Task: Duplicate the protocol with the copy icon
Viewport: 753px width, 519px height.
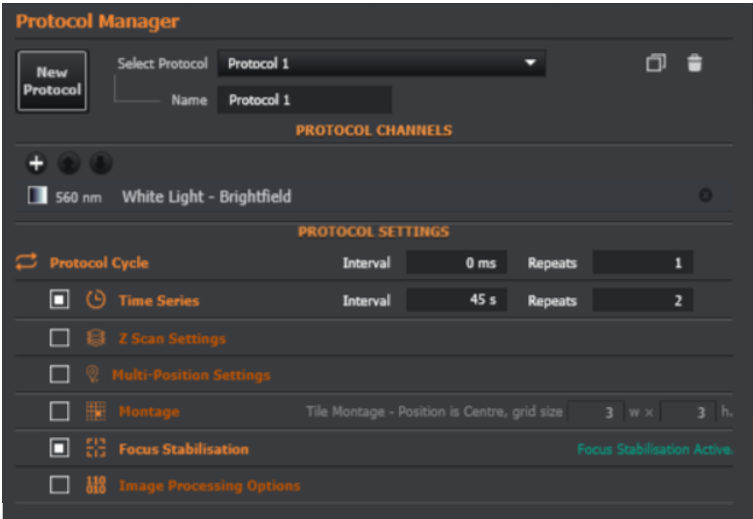Action: pyautogui.click(x=656, y=63)
